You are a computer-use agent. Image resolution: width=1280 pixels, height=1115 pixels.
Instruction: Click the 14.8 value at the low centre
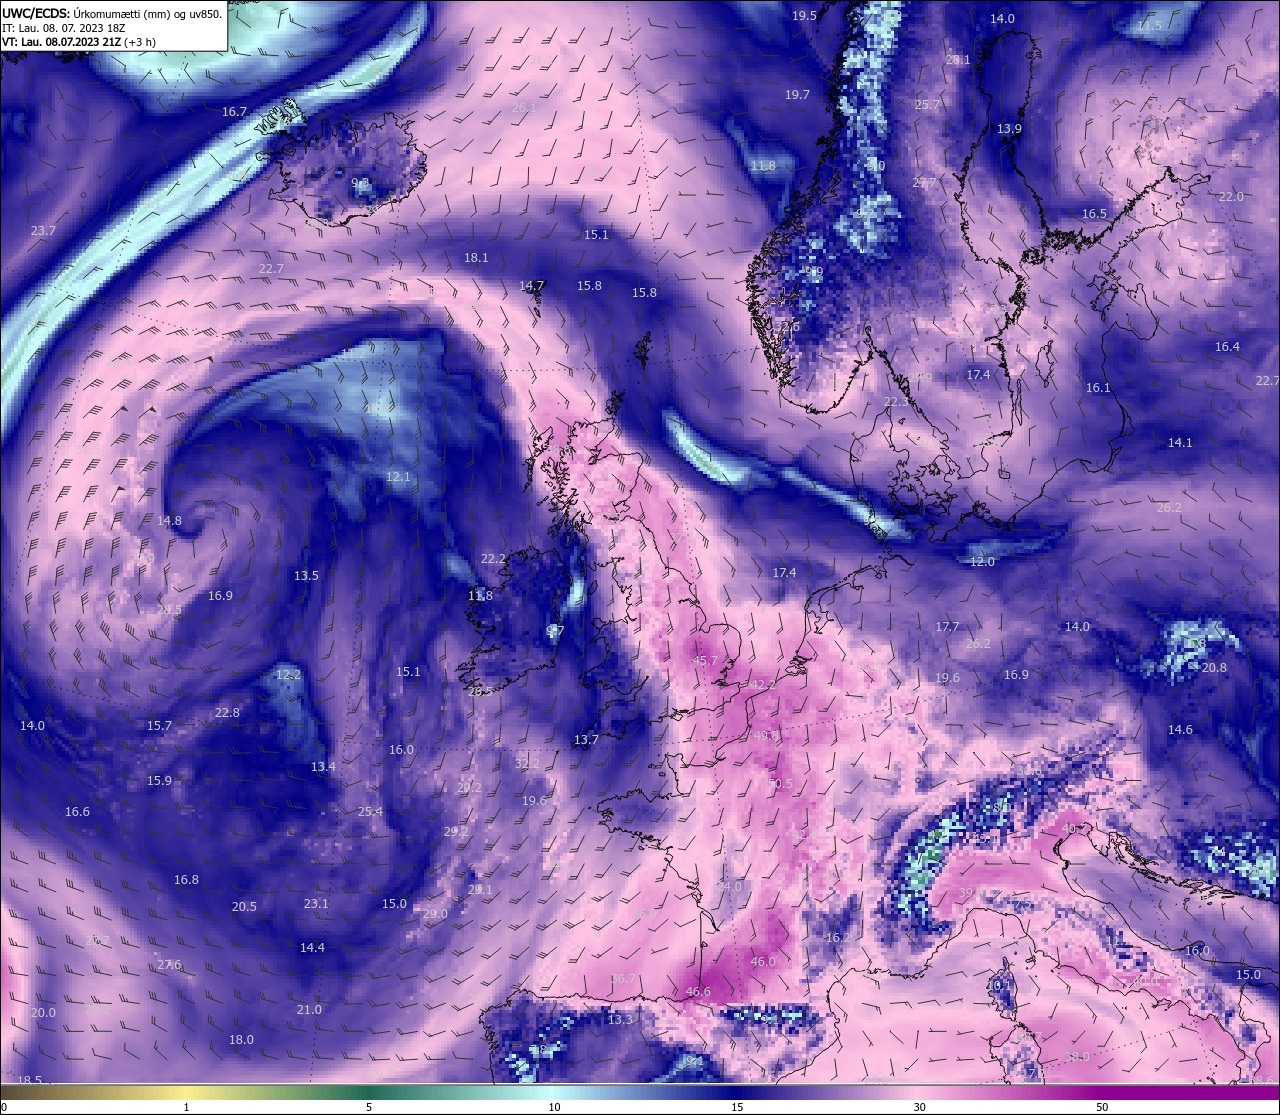click(170, 521)
